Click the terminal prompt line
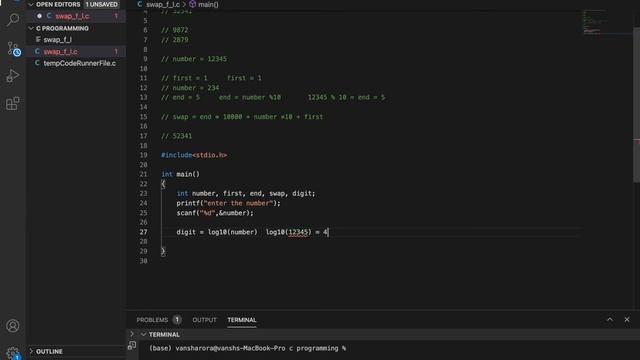 (247, 348)
